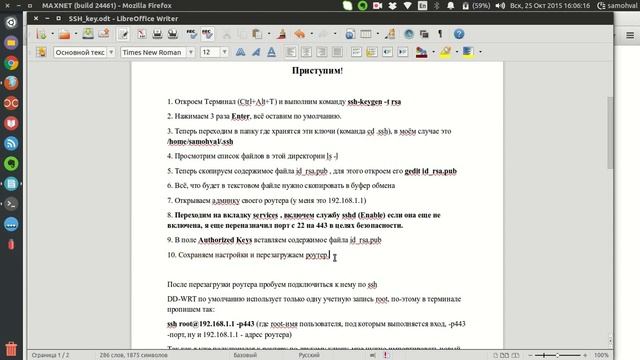This screenshot has width=640, height=360.
Task: Click the document-modified save indicator
Action: (386, 355)
